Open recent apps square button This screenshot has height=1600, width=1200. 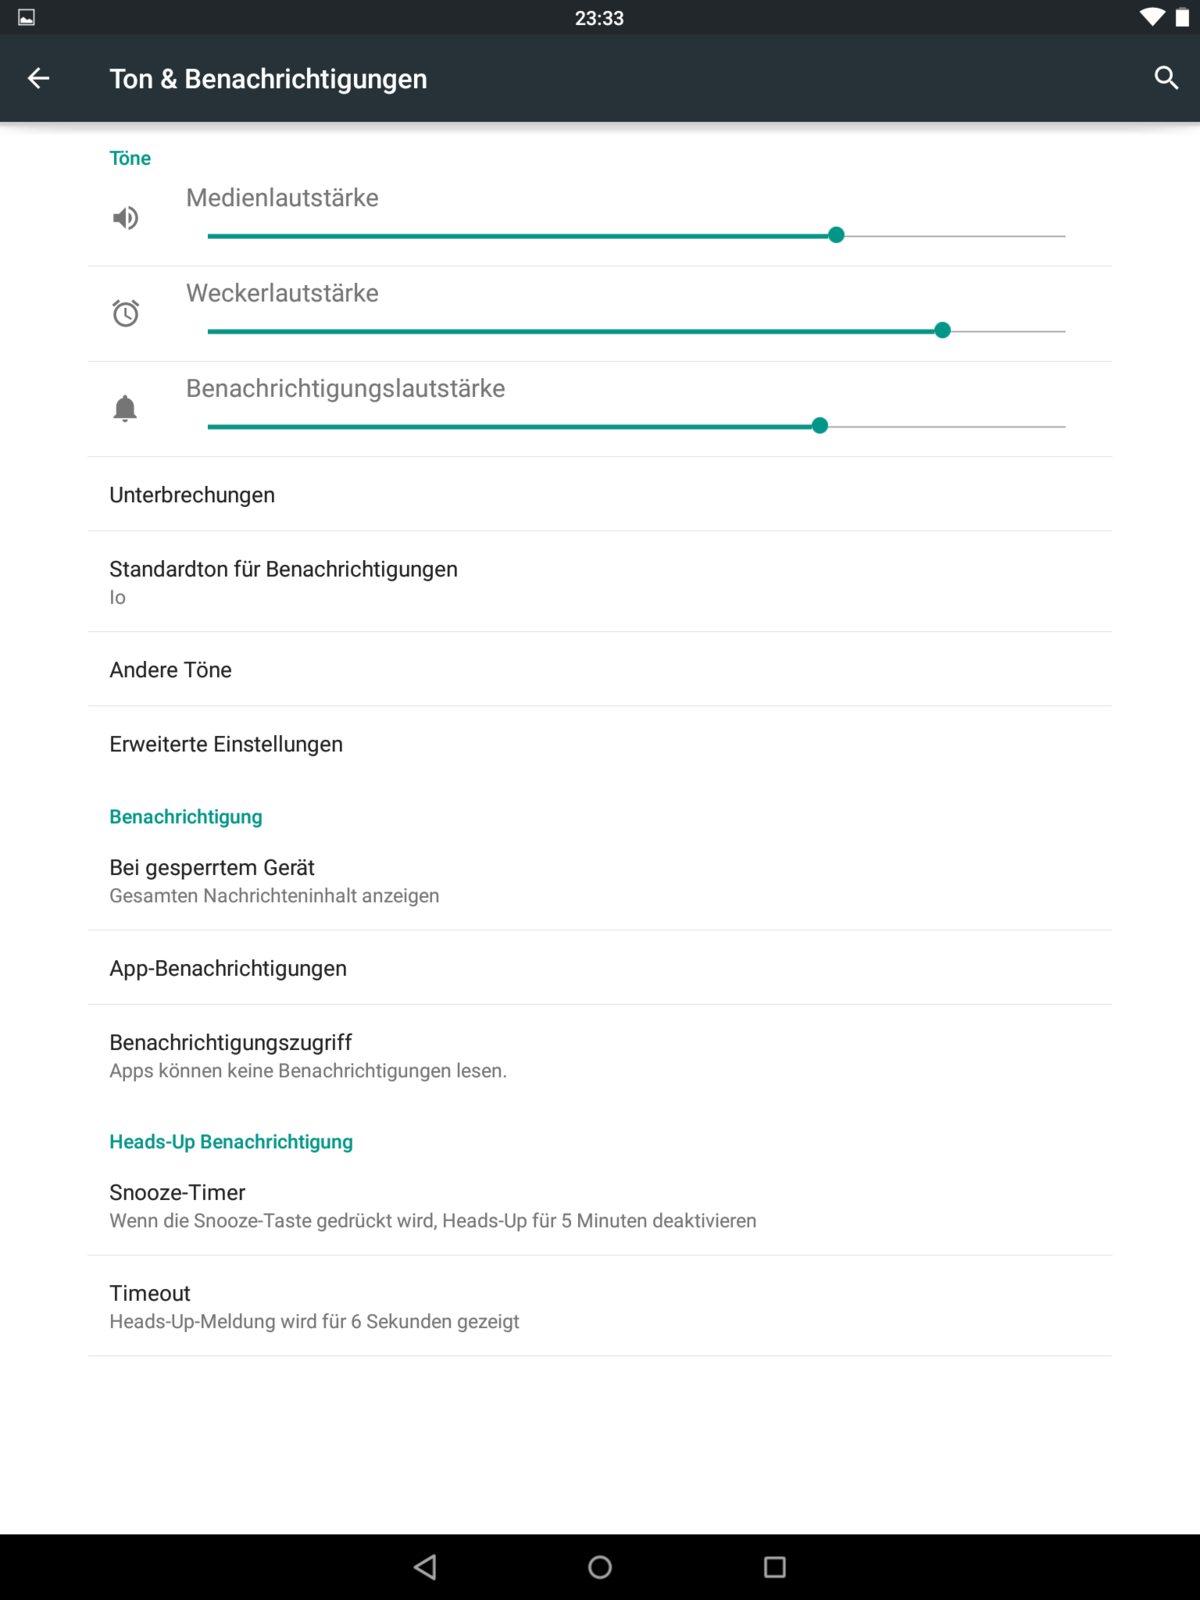775,1567
